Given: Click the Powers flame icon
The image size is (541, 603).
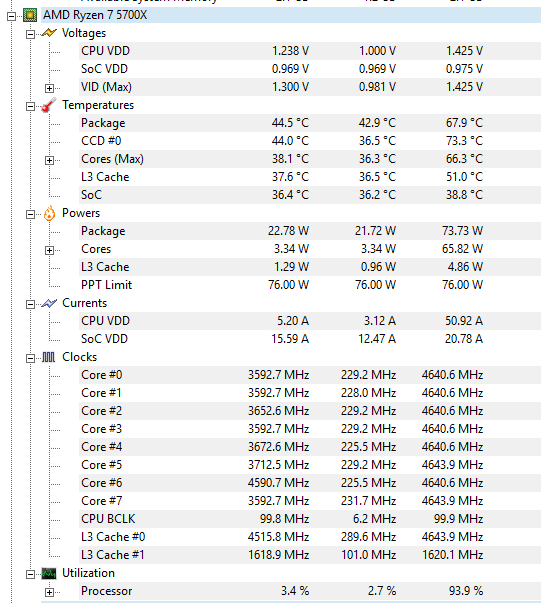Looking at the screenshot, I should (x=49, y=213).
